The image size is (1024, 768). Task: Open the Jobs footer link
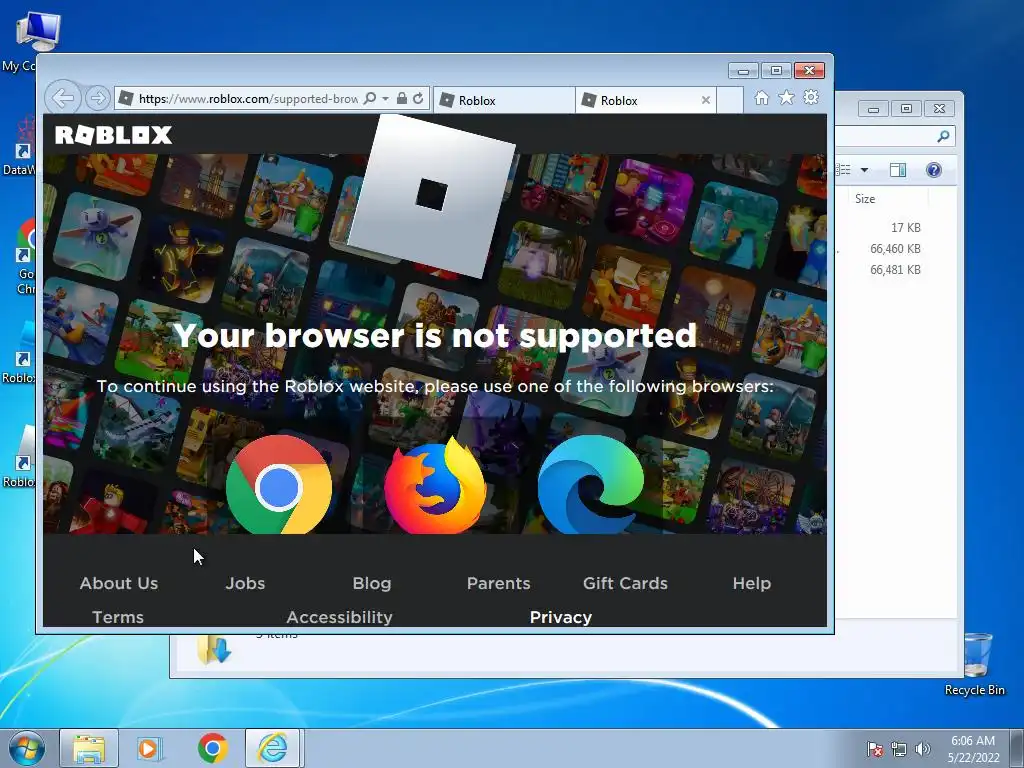coord(246,583)
